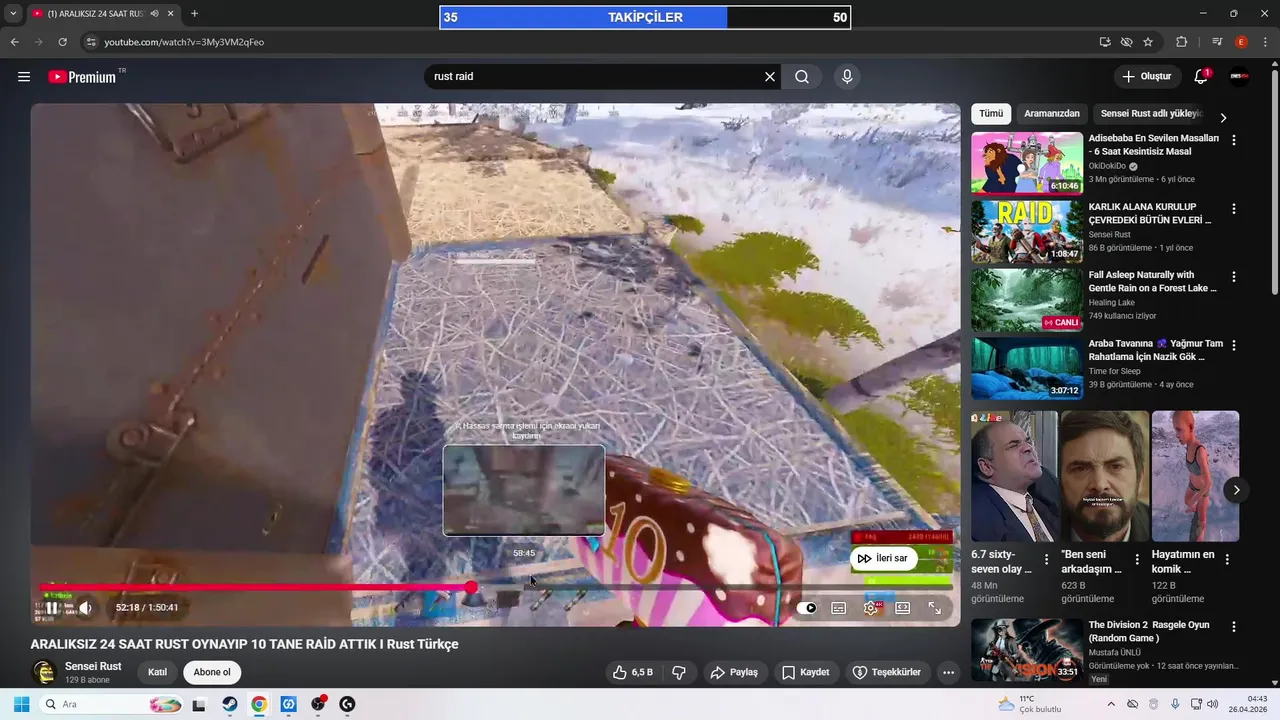Open options for '6.7 sixty-seven' short
This screenshot has height=720, width=1280.
pos(1046,560)
